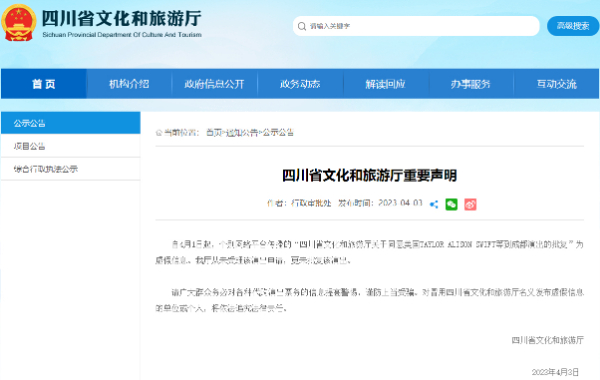
Task: Open the 政府信息公开 navigation menu
Action: (214, 84)
